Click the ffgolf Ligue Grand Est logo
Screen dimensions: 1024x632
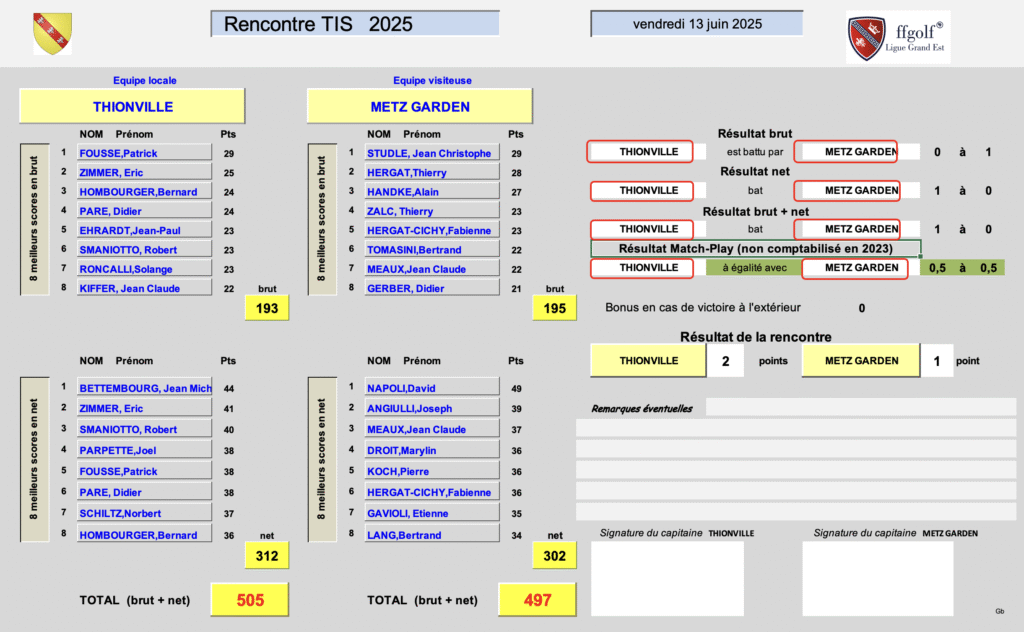tap(897, 37)
